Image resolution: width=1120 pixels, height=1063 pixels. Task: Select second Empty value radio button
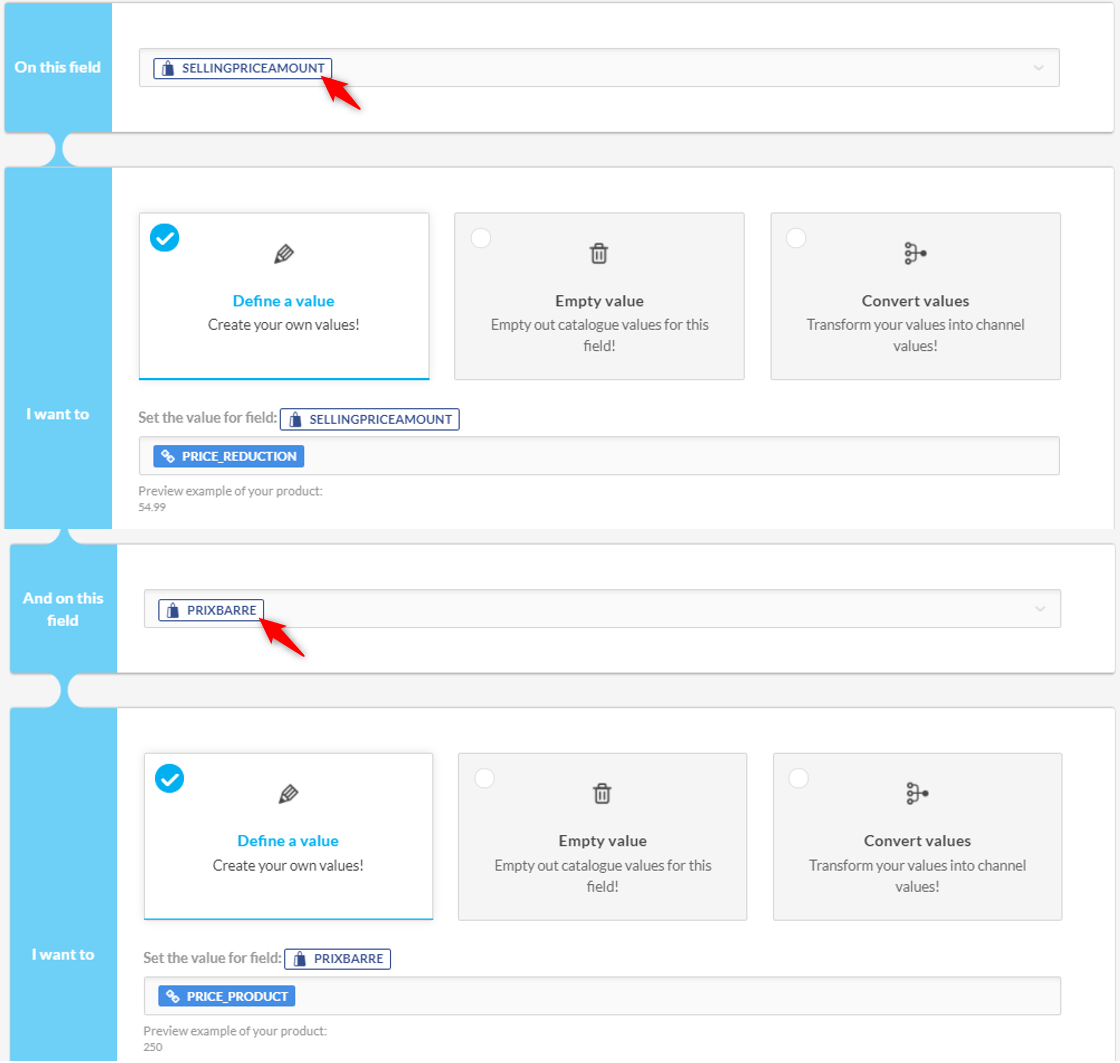coord(485,778)
